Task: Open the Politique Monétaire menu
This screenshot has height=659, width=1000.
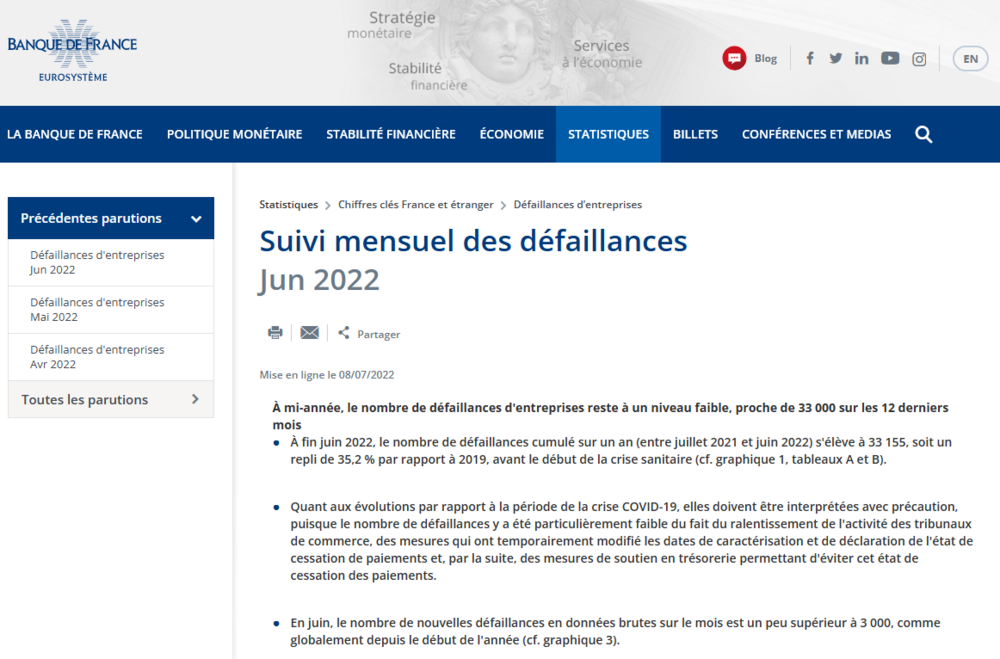Action: pyautogui.click(x=234, y=134)
